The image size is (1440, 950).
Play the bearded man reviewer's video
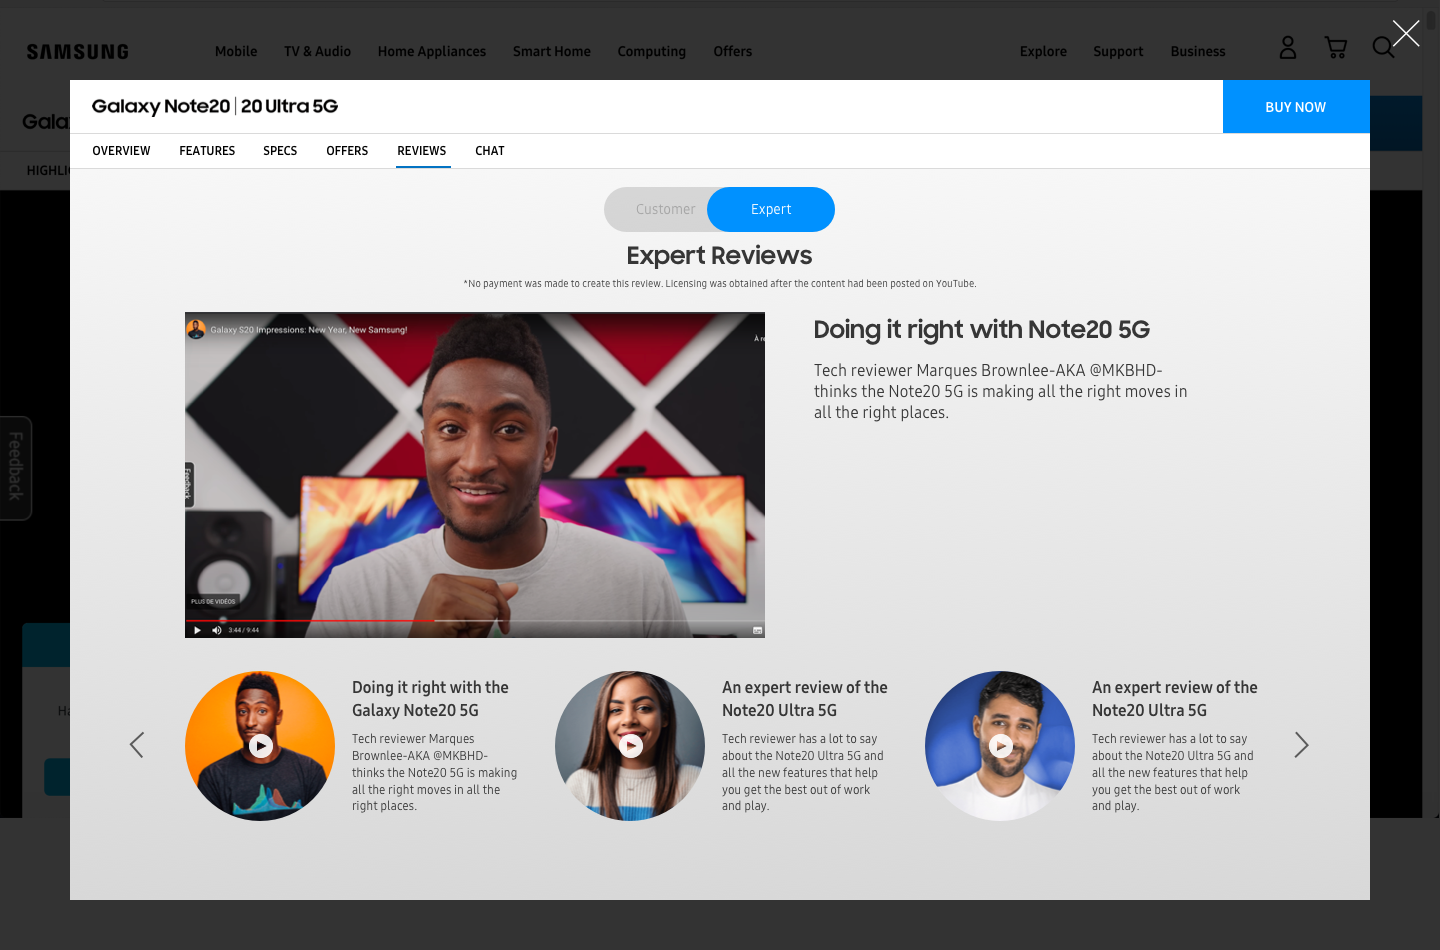[x=1000, y=746]
